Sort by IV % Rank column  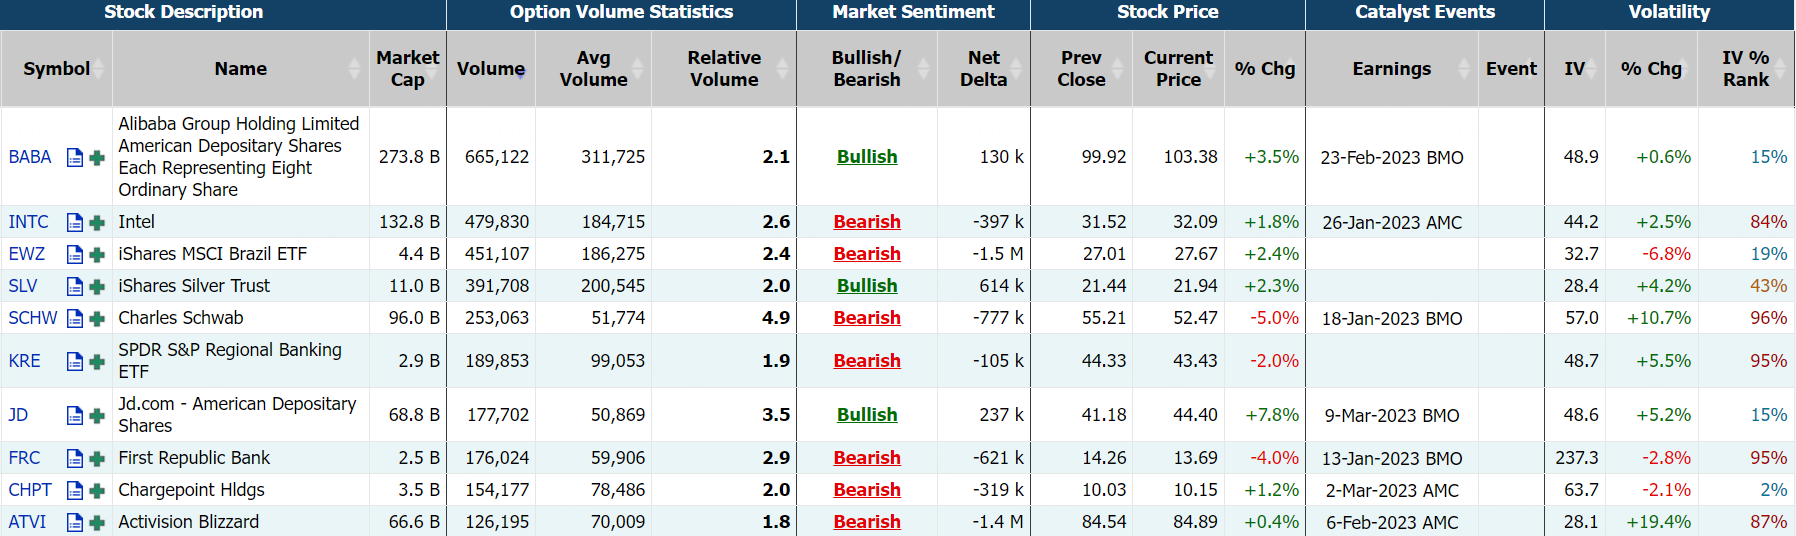point(1745,69)
